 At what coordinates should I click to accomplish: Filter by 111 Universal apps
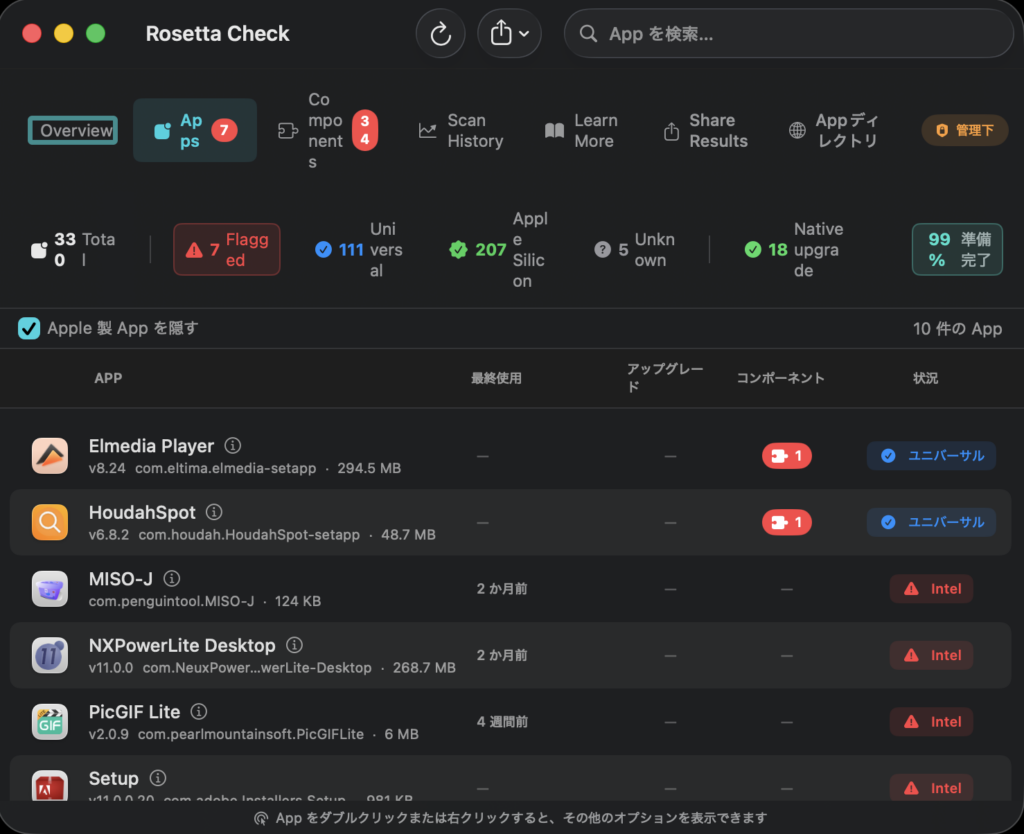coord(359,249)
